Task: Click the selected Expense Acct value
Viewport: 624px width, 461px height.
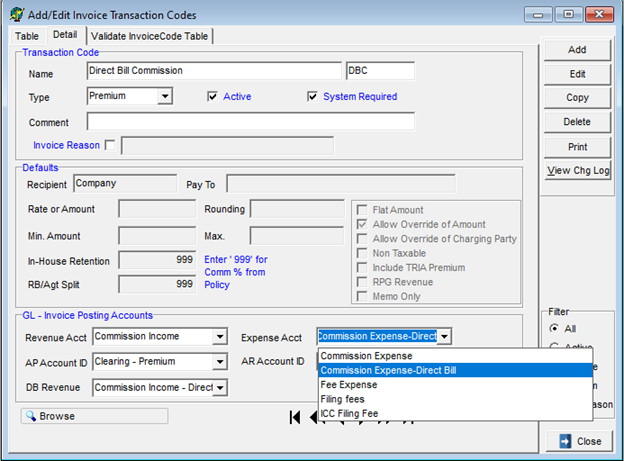Action: [x=377, y=337]
